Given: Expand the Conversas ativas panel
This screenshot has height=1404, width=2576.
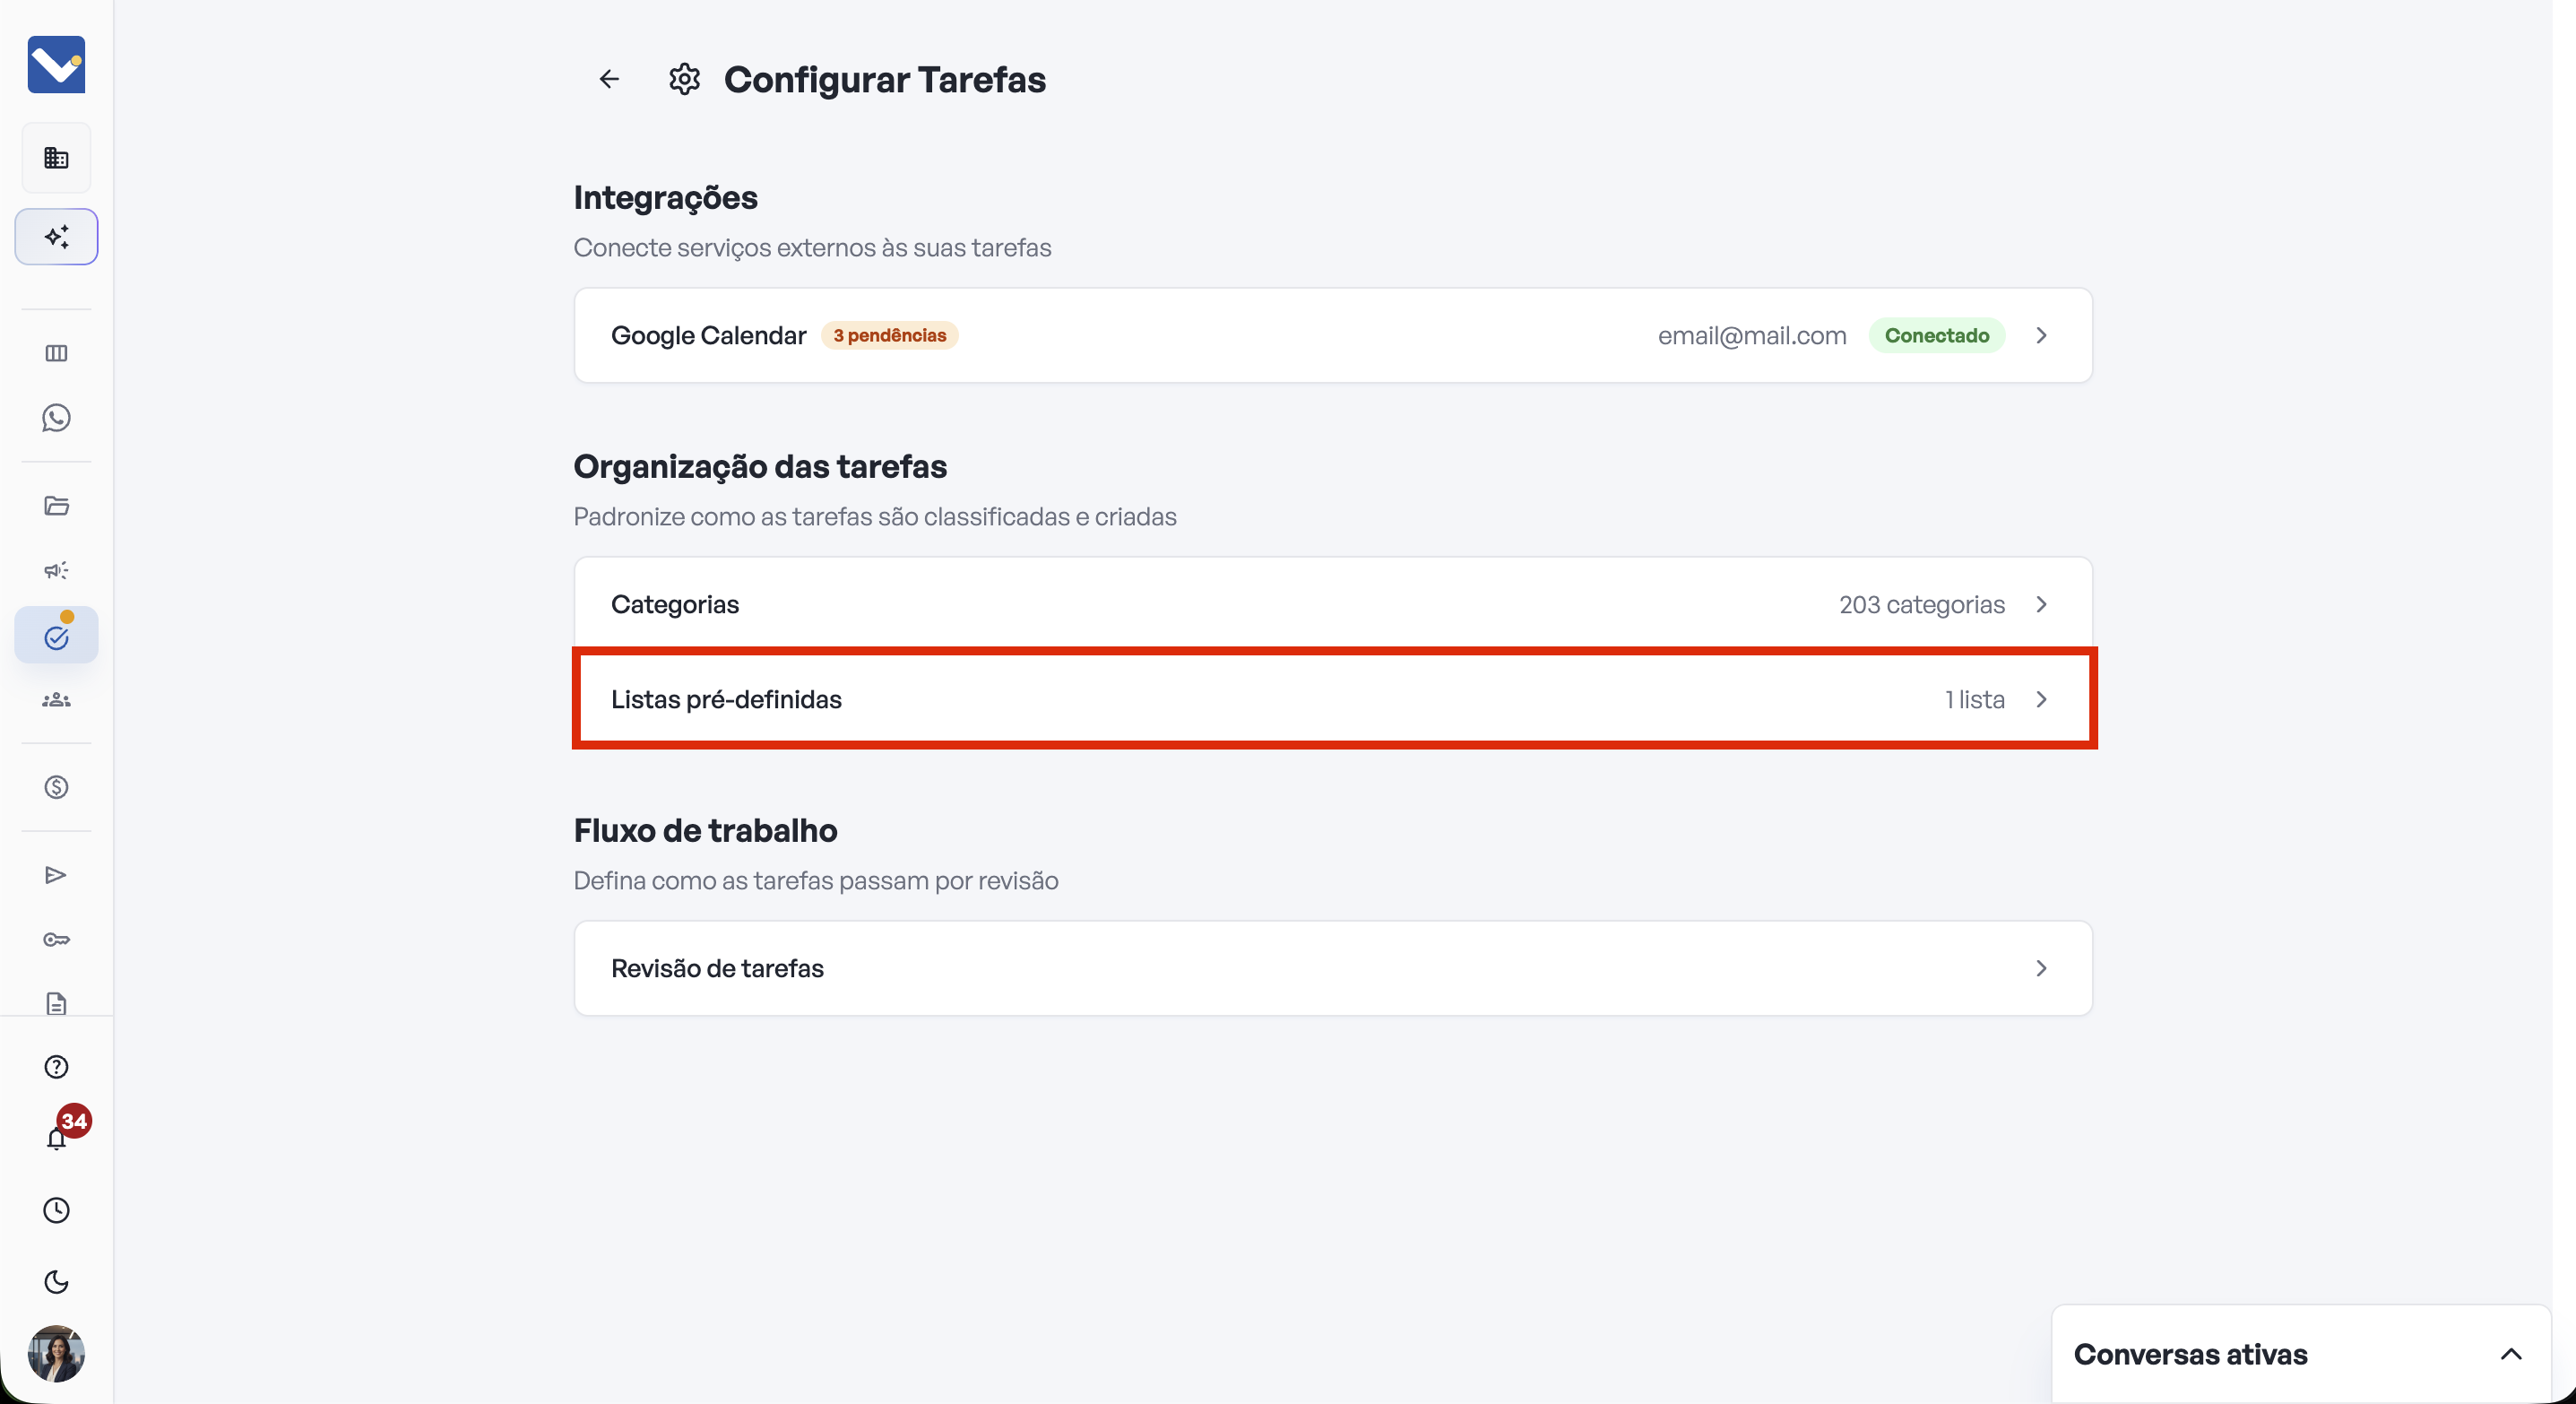Looking at the screenshot, I should point(2511,1355).
